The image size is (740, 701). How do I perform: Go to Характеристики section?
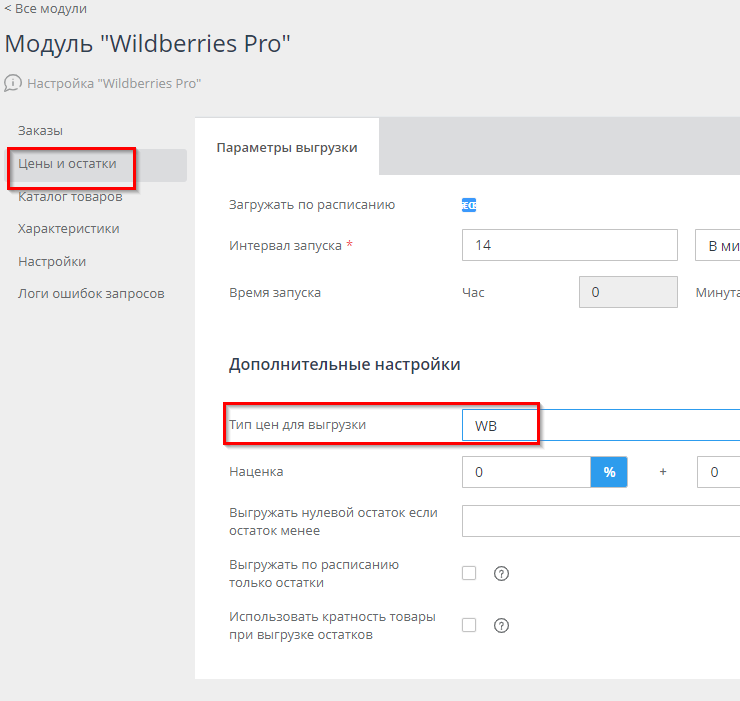click(68, 229)
